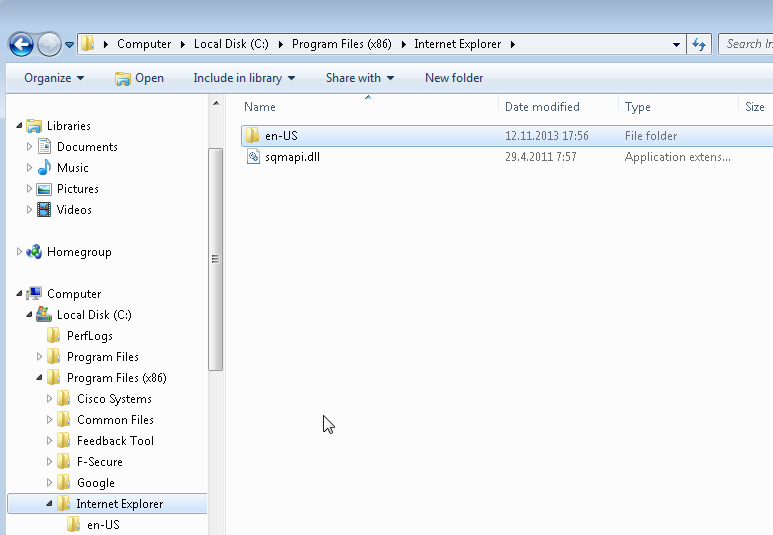Click the date 12.11.2013 17:56 cell

(x=547, y=136)
